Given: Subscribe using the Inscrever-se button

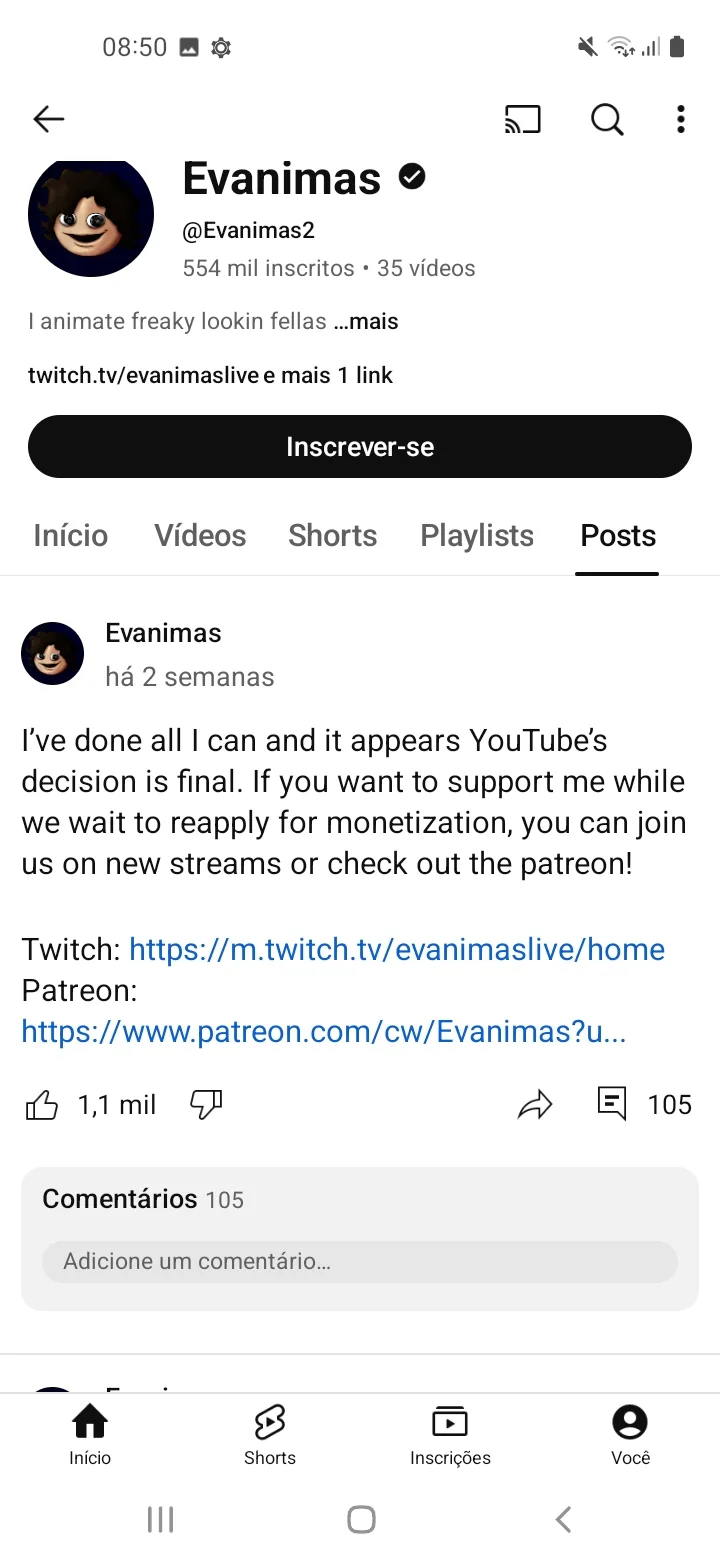Looking at the screenshot, I should coord(360,447).
